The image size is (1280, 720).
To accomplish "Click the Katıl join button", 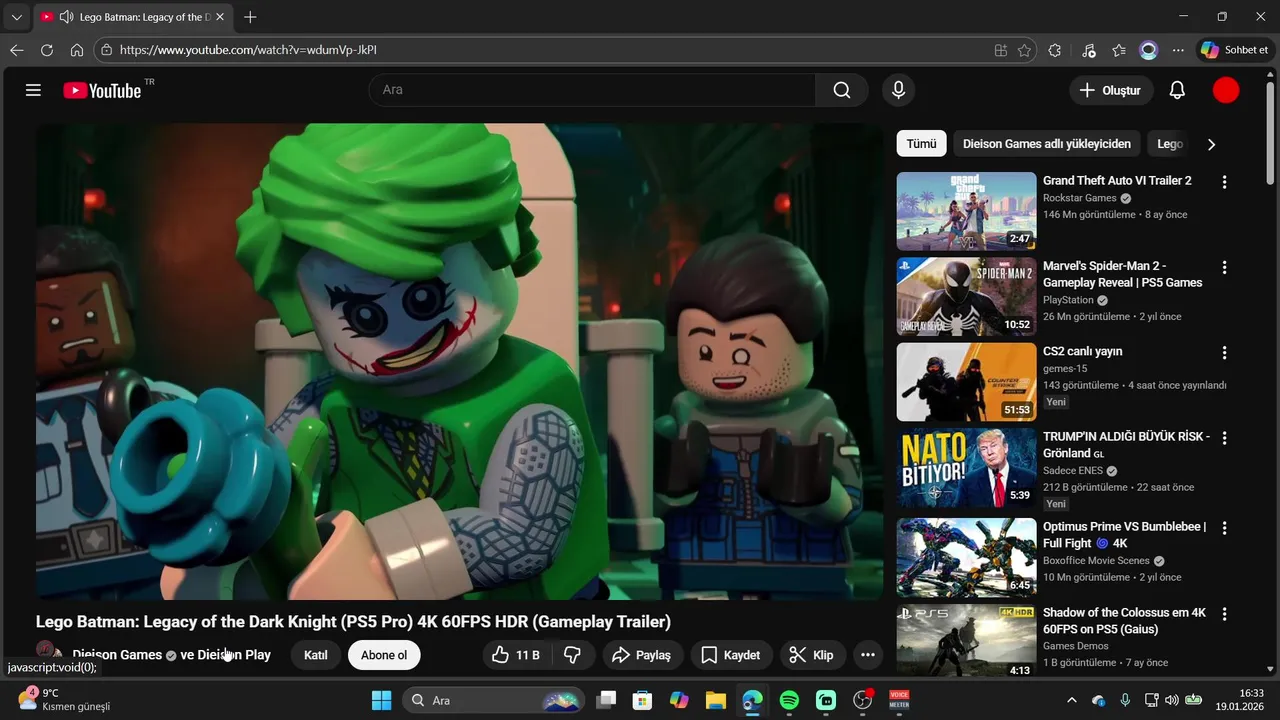I will (x=316, y=655).
